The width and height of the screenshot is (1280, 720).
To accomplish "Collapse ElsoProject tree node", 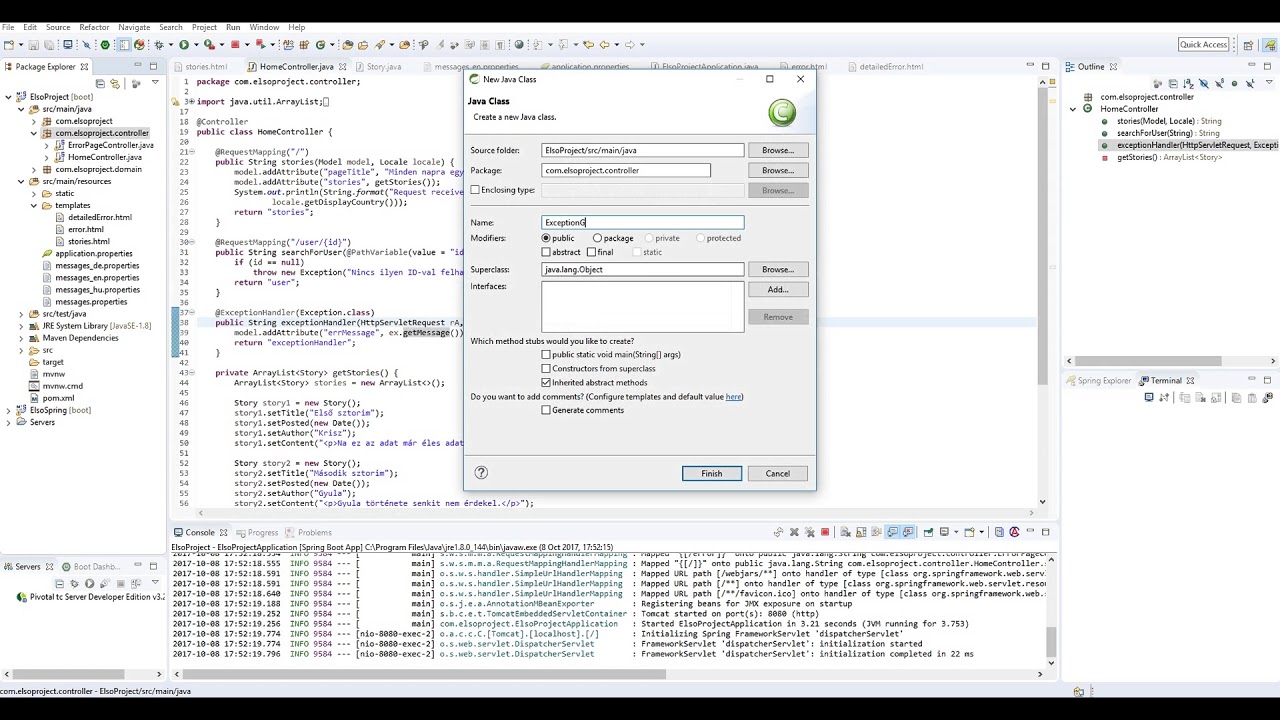I will 8,97.
